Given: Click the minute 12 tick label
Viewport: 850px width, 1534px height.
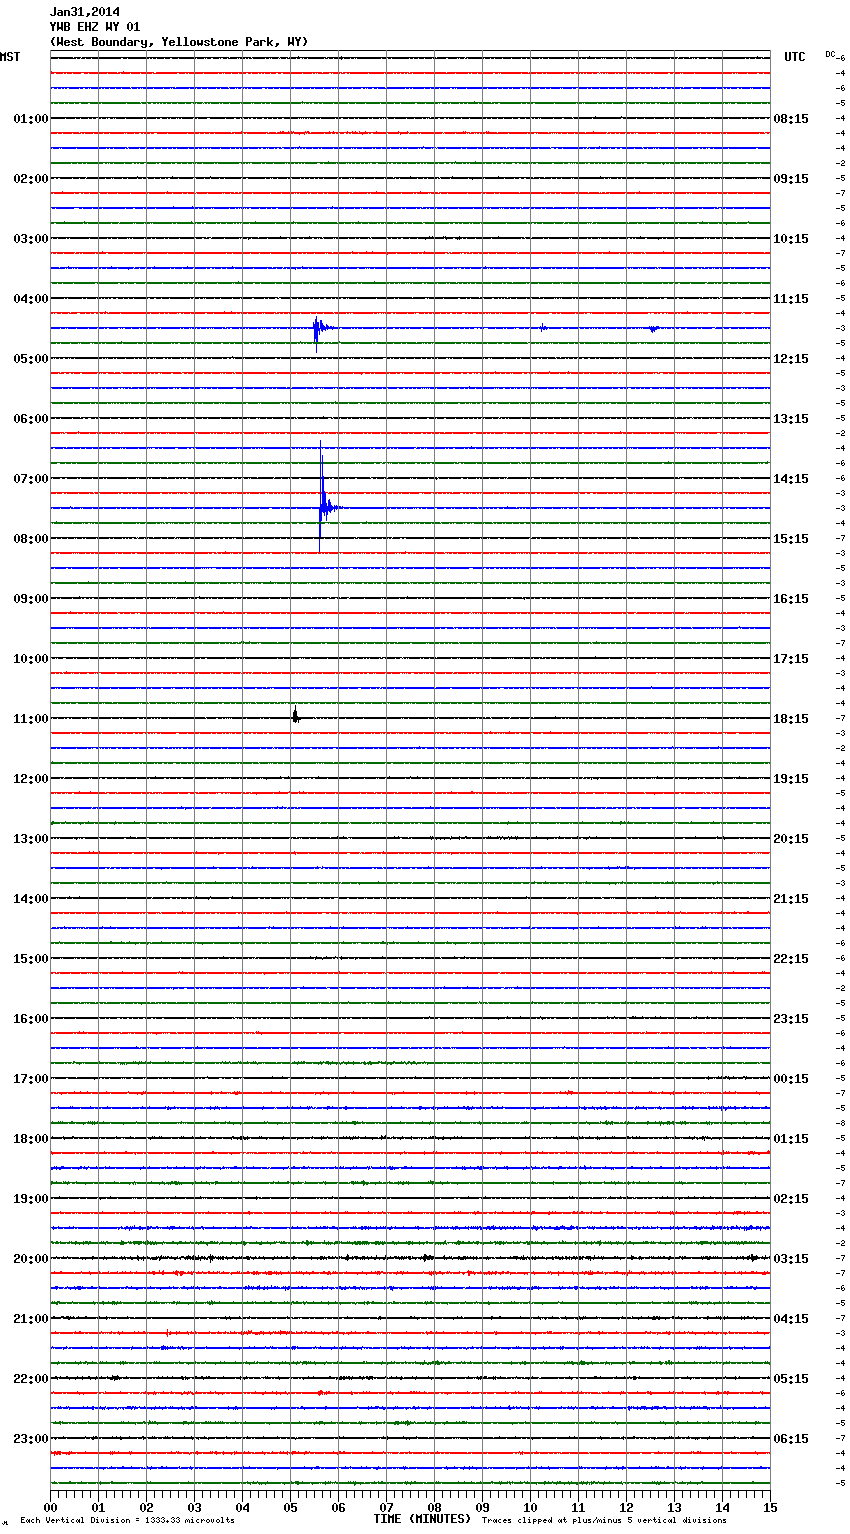Looking at the screenshot, I should point(626,1507).
